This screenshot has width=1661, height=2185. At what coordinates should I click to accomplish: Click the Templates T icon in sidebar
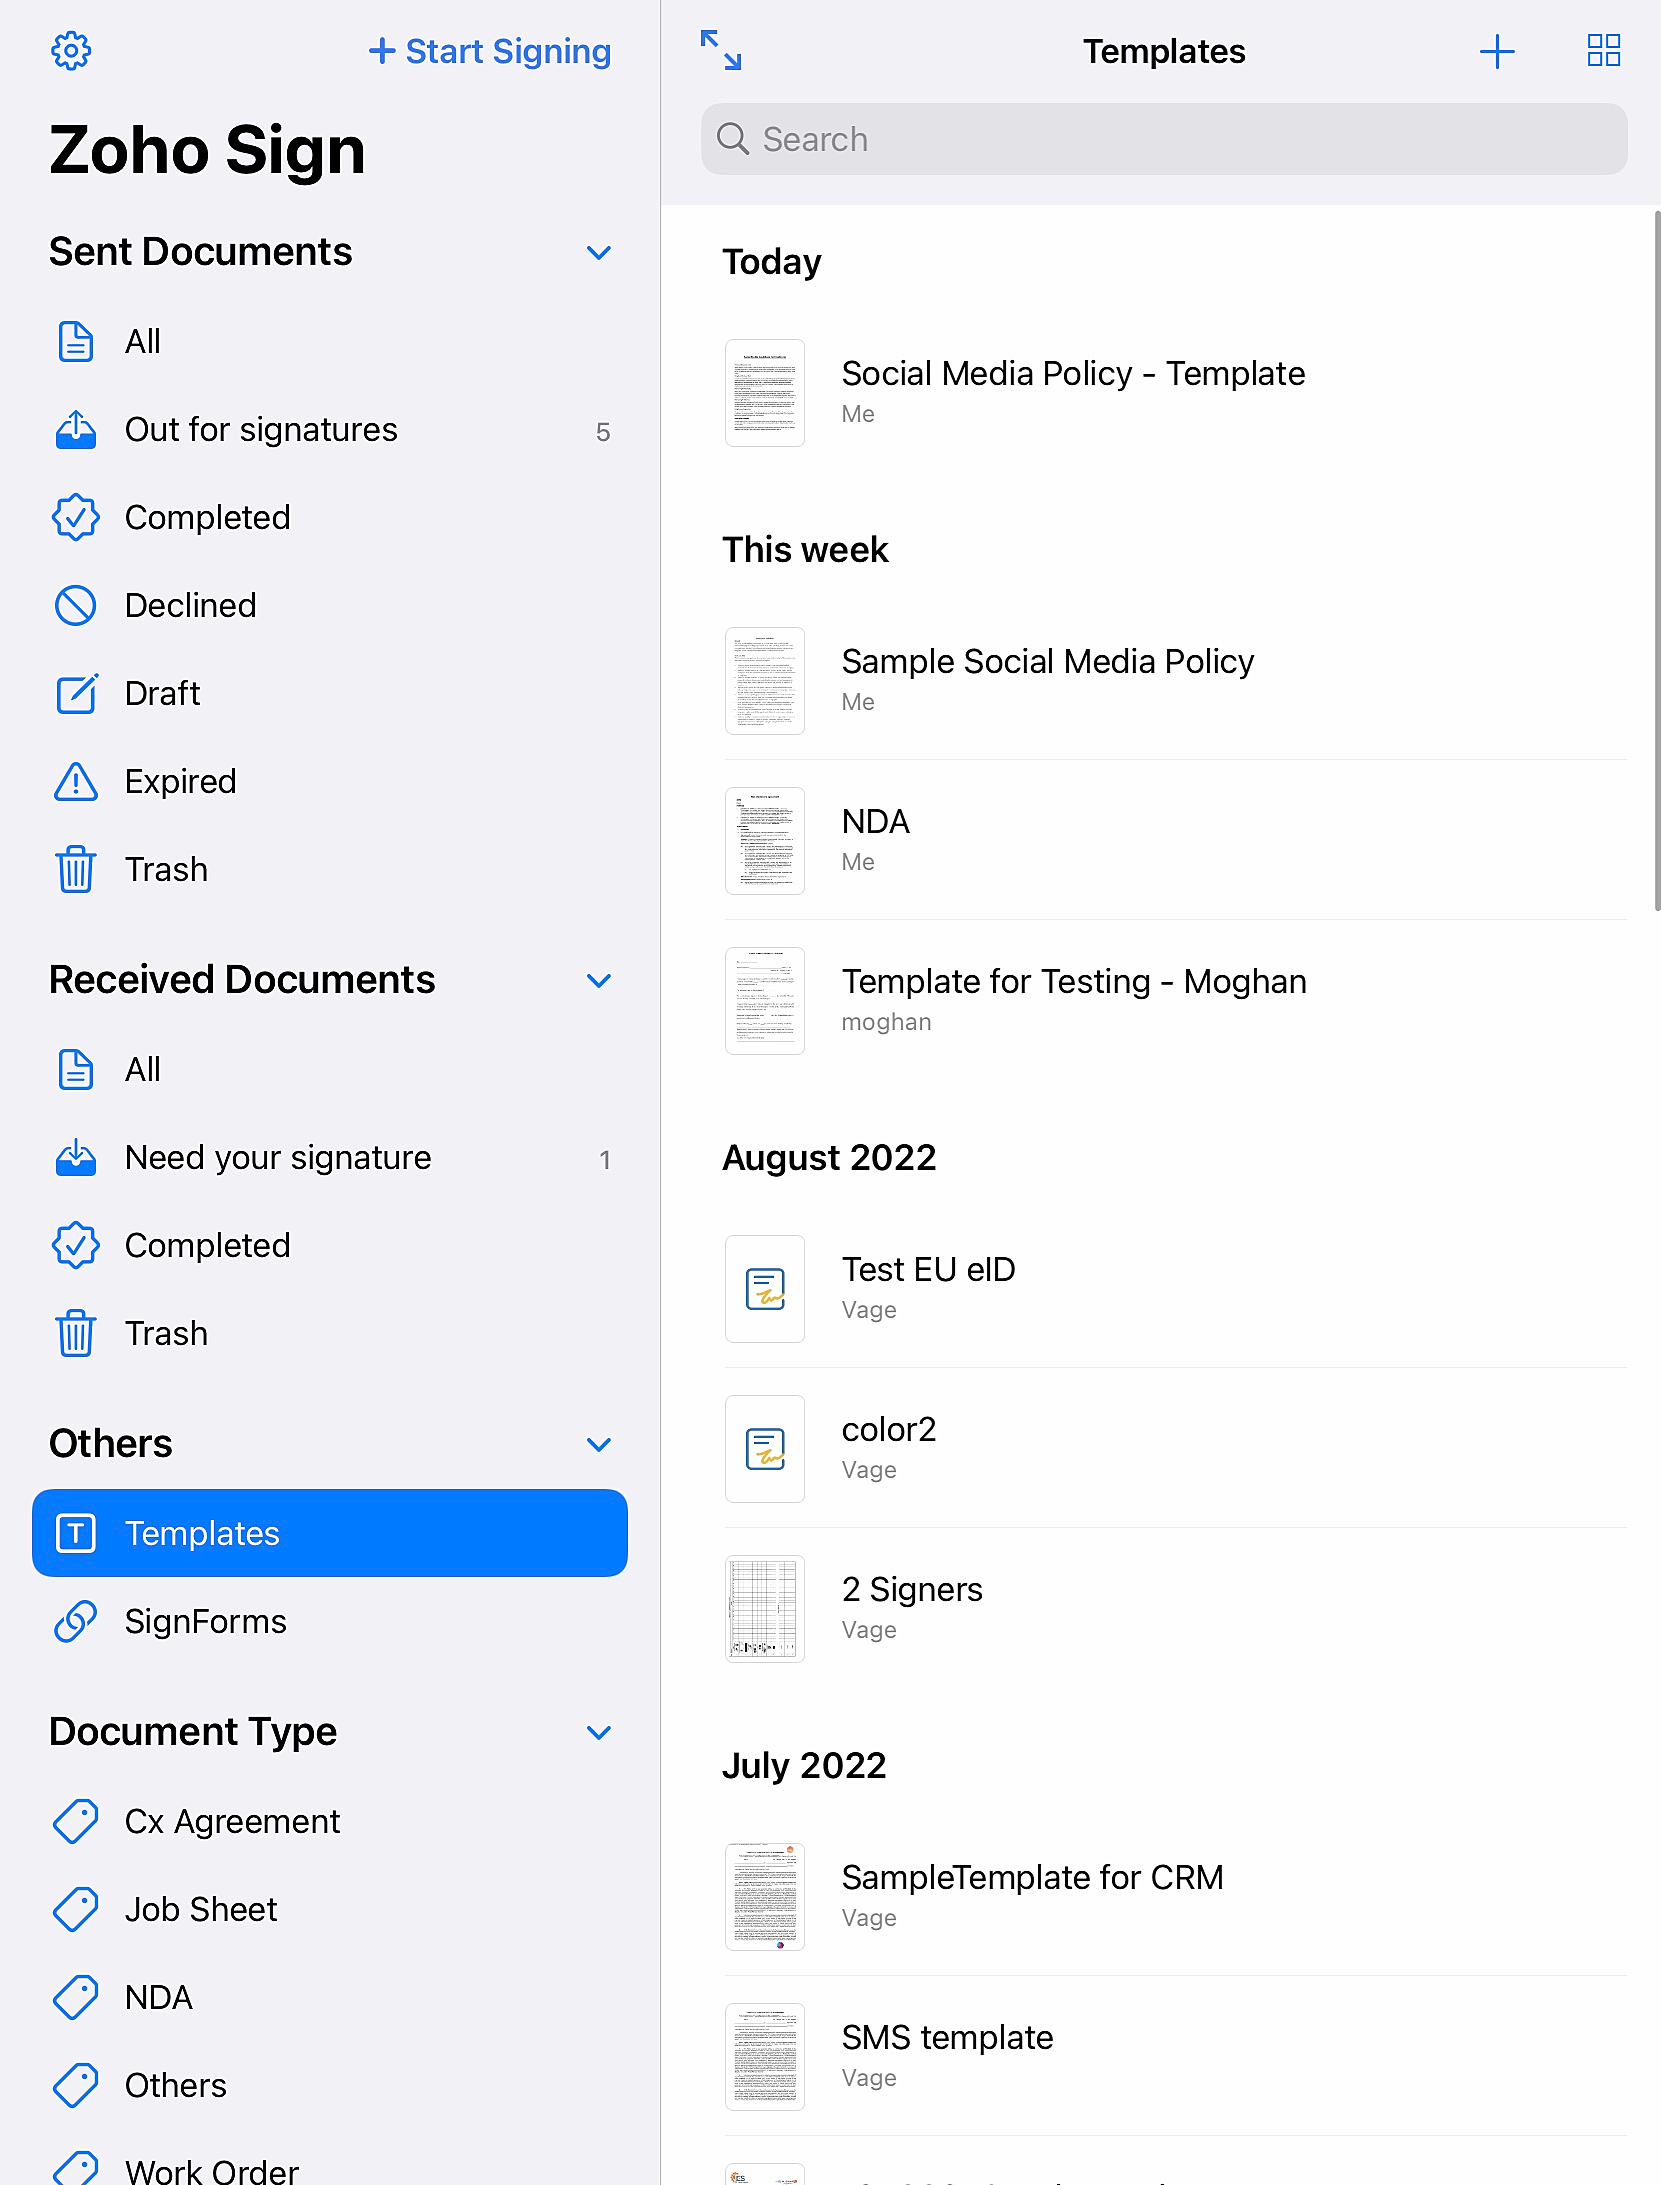click(x=76, y=1533)
